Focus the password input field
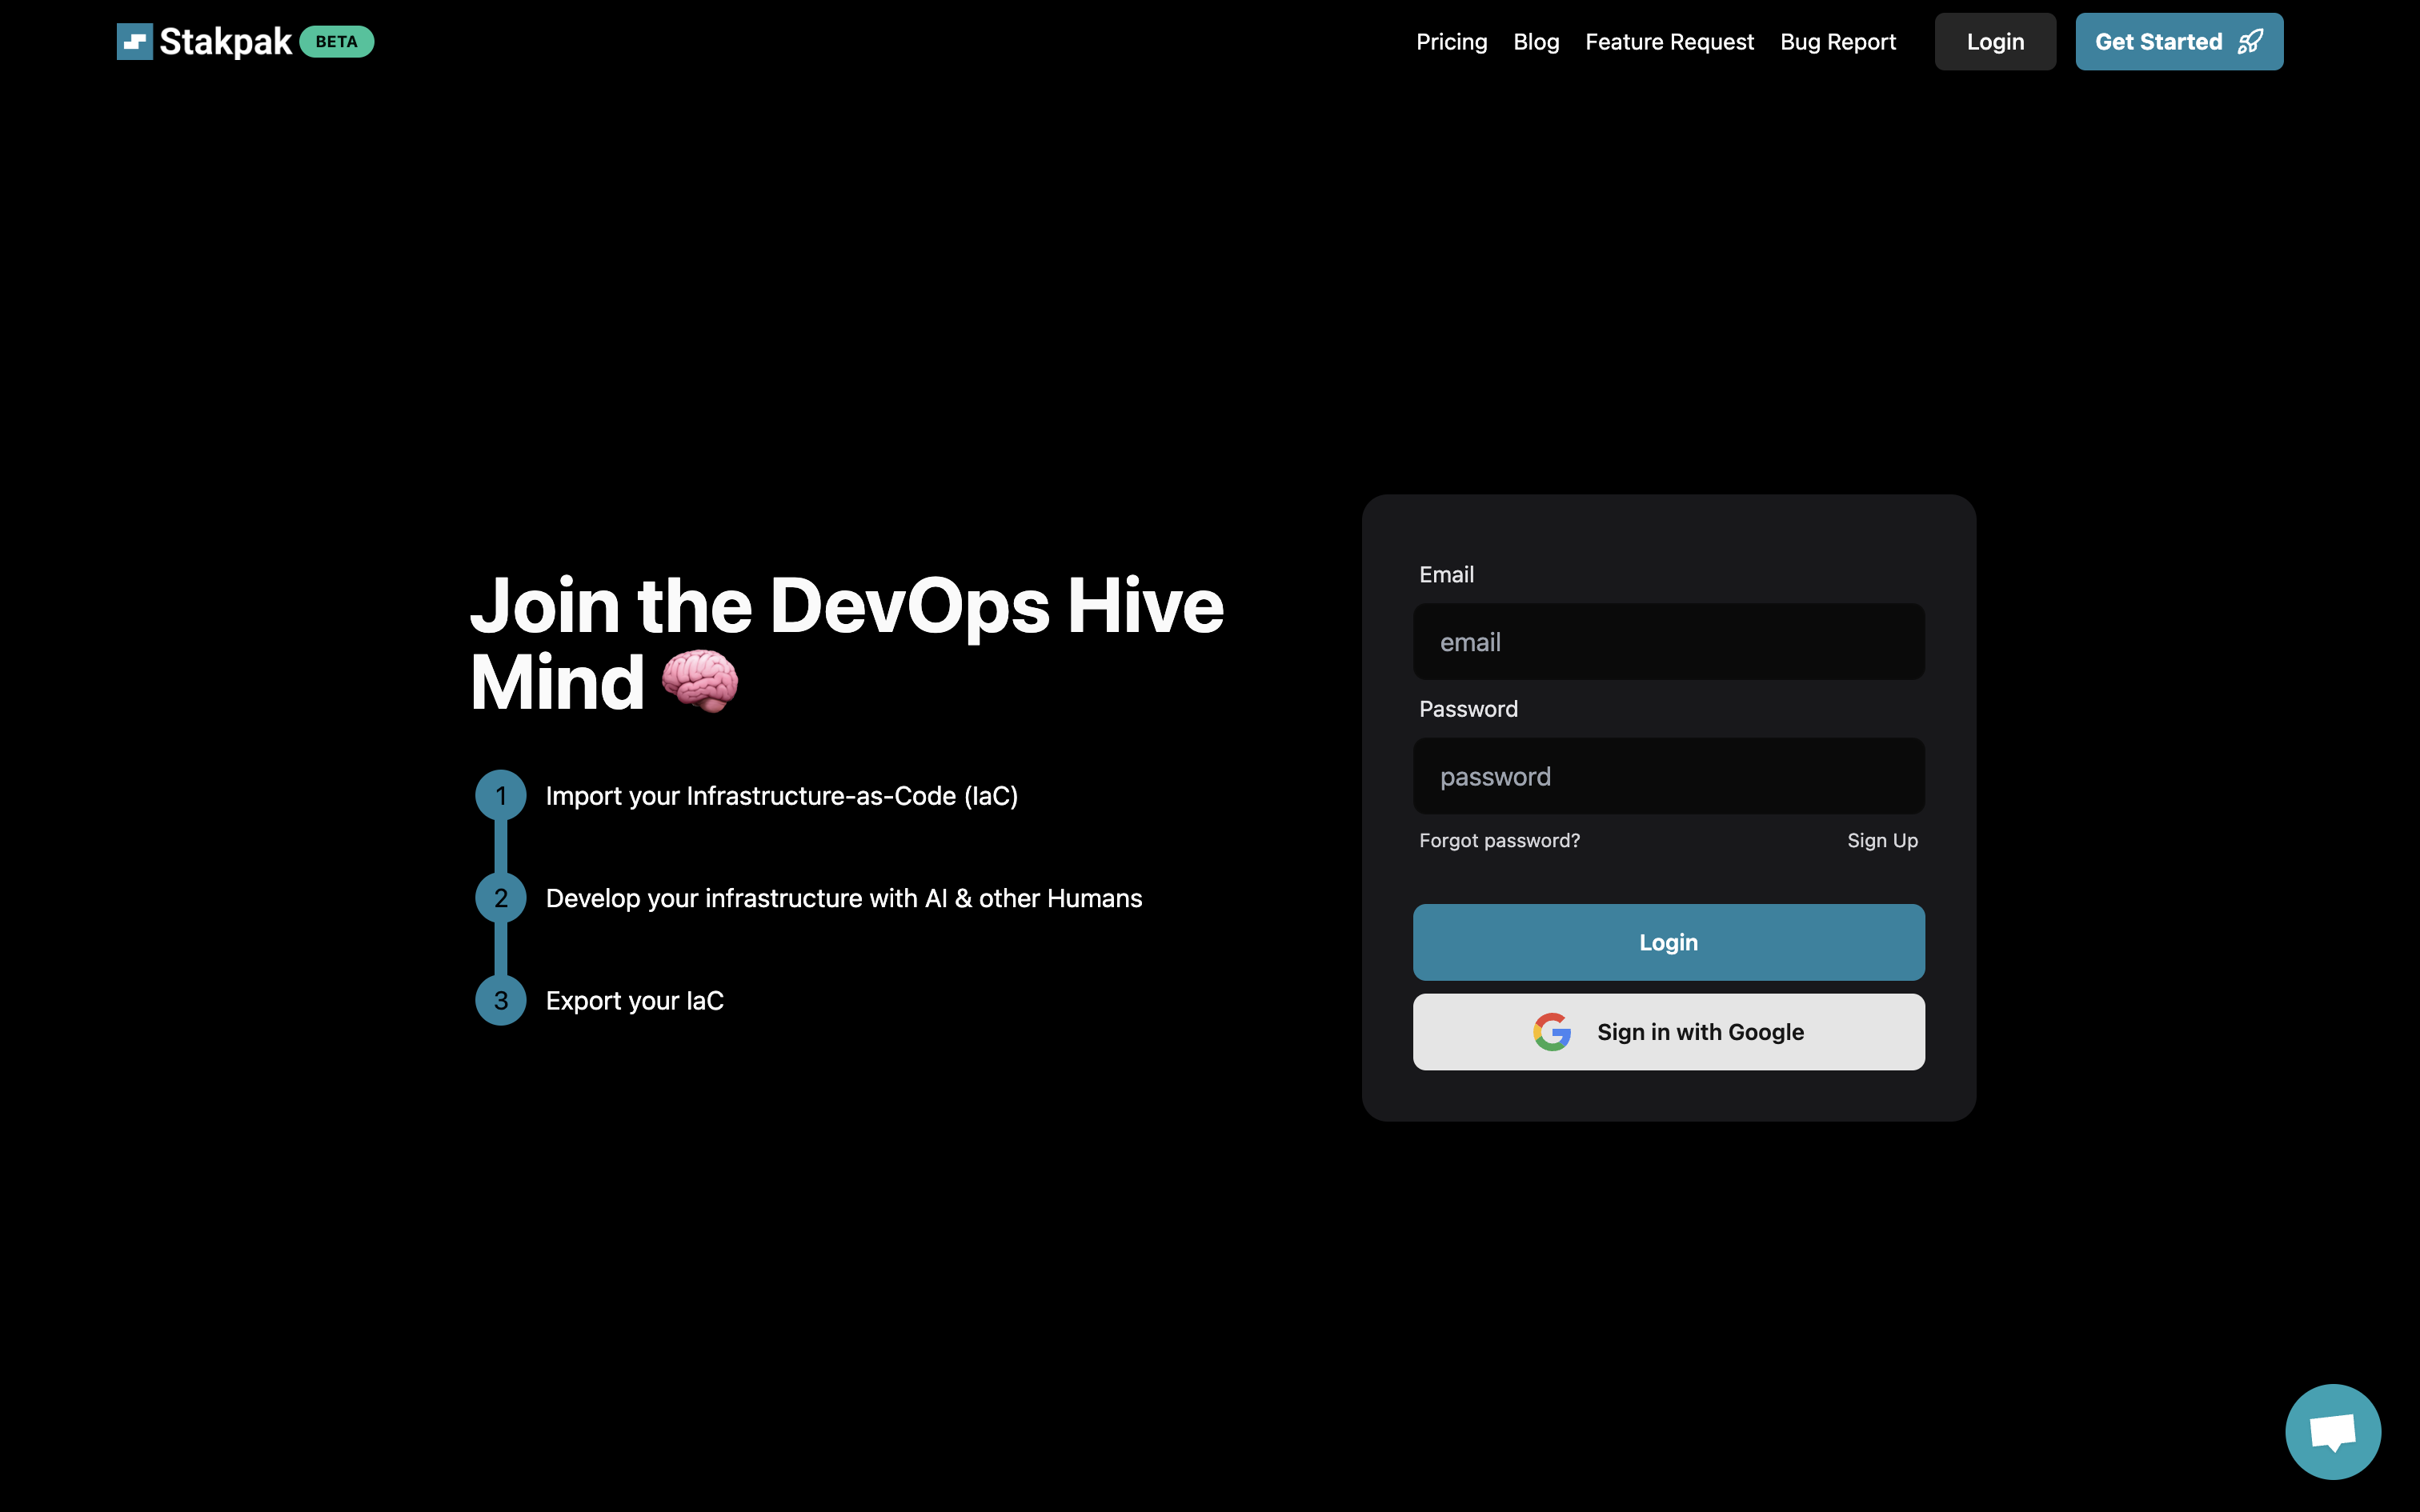The image size is (2420, 1512). (x=1668, y=776)
